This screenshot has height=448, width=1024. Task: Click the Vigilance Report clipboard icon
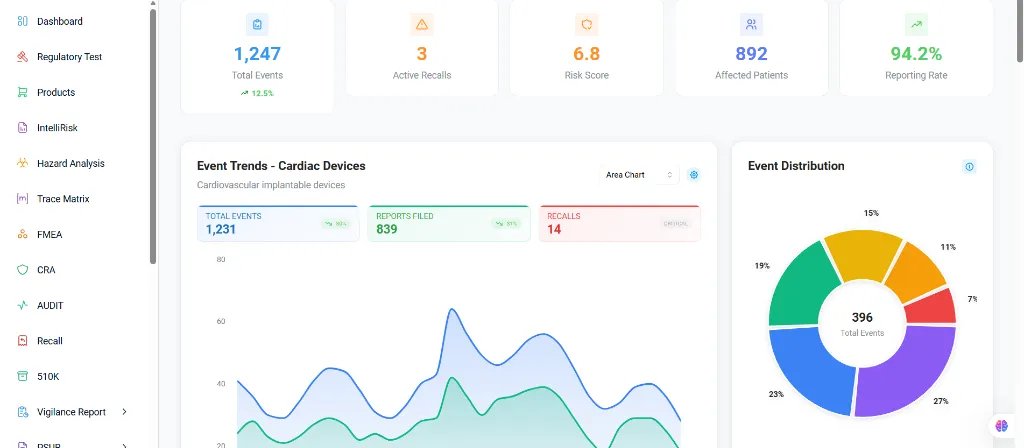(x=23, y=412)
